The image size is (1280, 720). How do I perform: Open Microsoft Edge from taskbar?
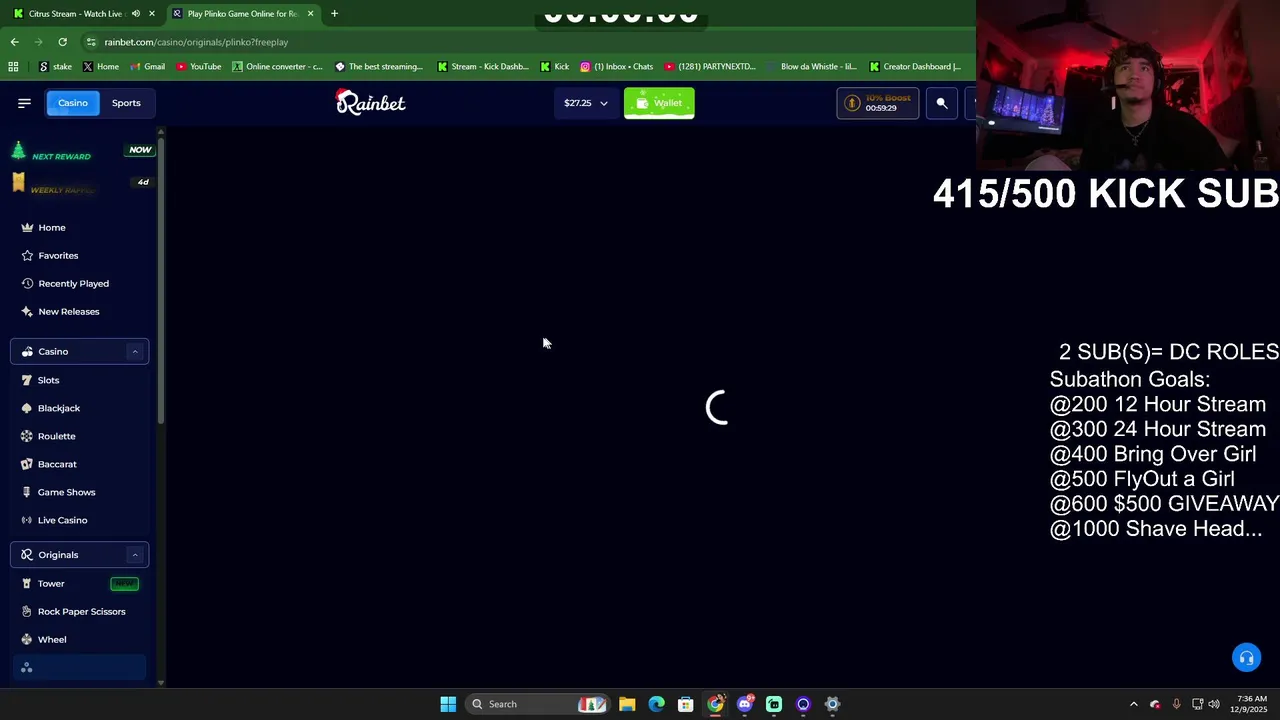coord(656,704)
